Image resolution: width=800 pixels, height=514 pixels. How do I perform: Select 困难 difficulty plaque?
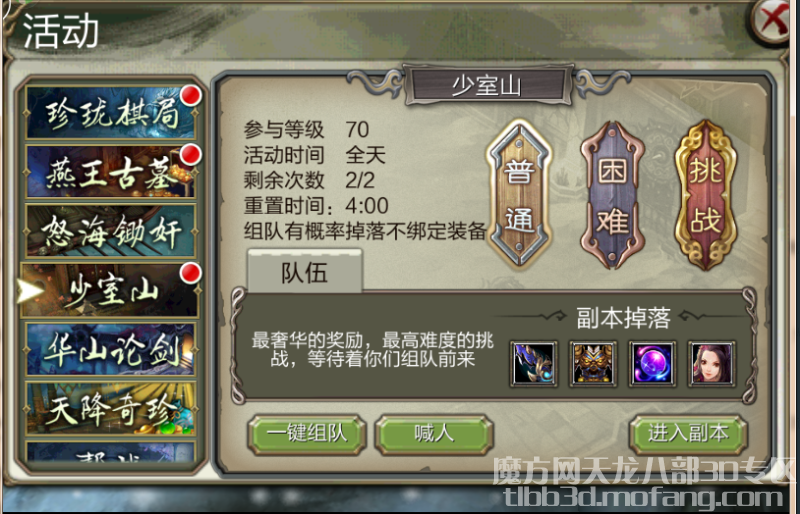[x=612, y=195]
